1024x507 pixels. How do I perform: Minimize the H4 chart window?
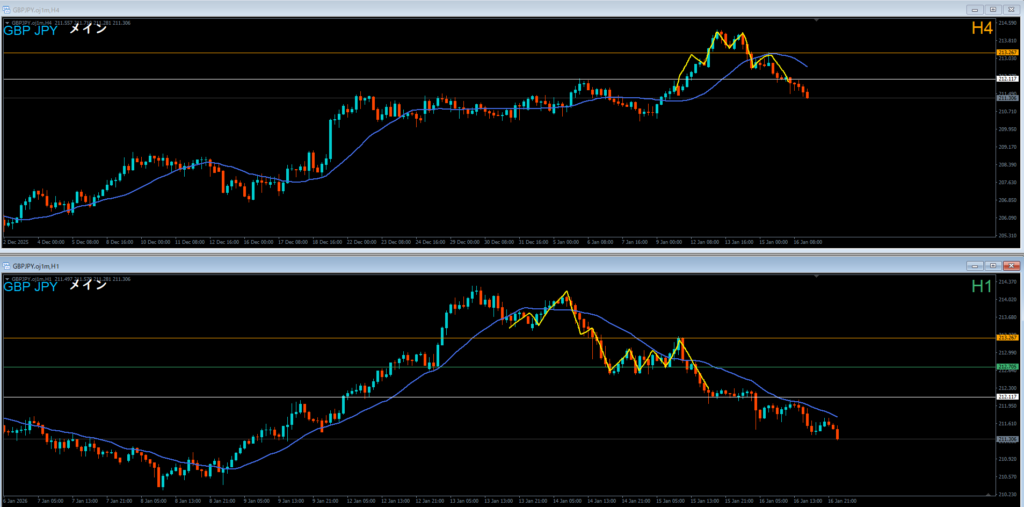(x=975, y=9)
